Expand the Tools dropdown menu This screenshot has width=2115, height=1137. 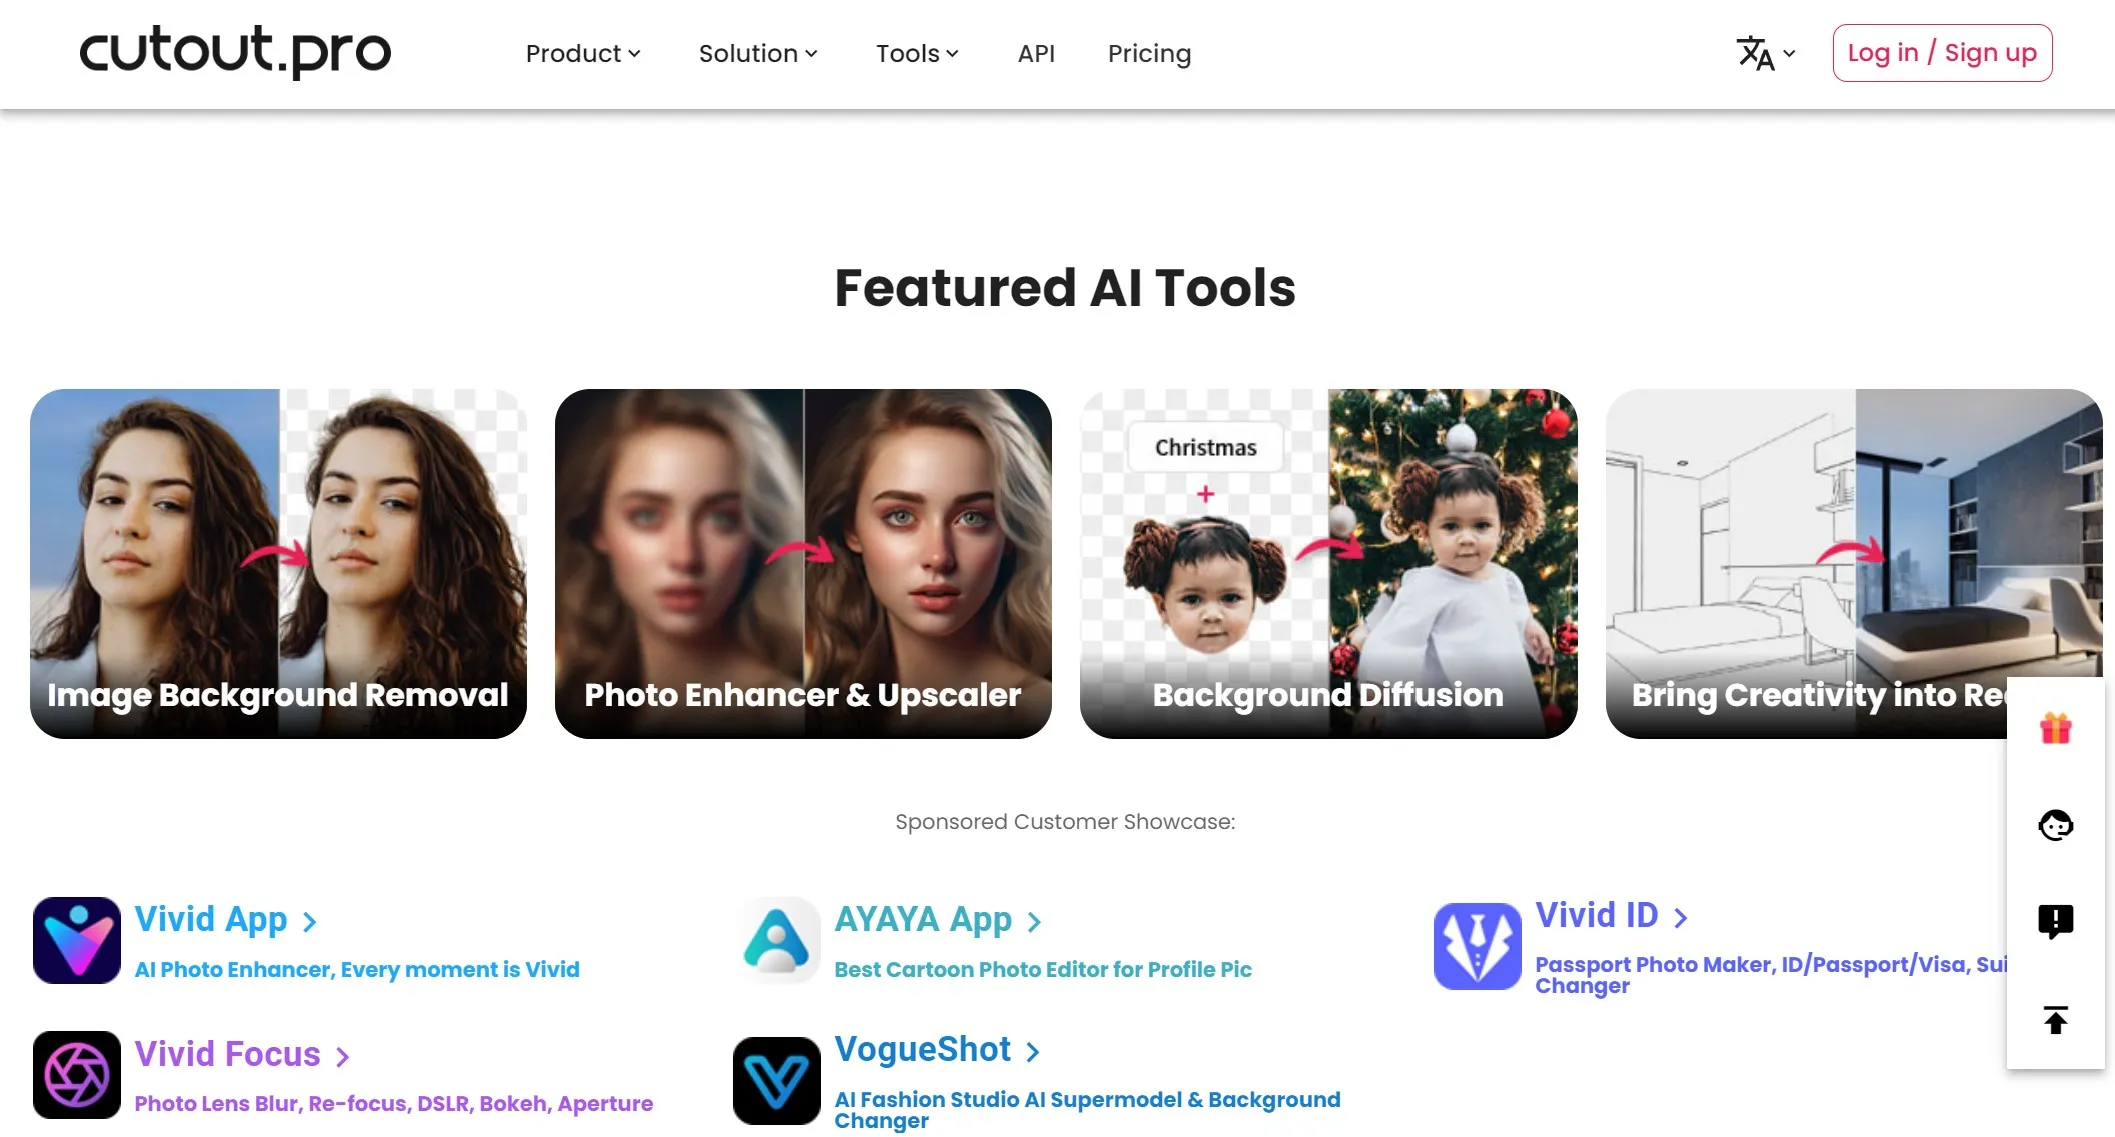(x=918, y=53)
